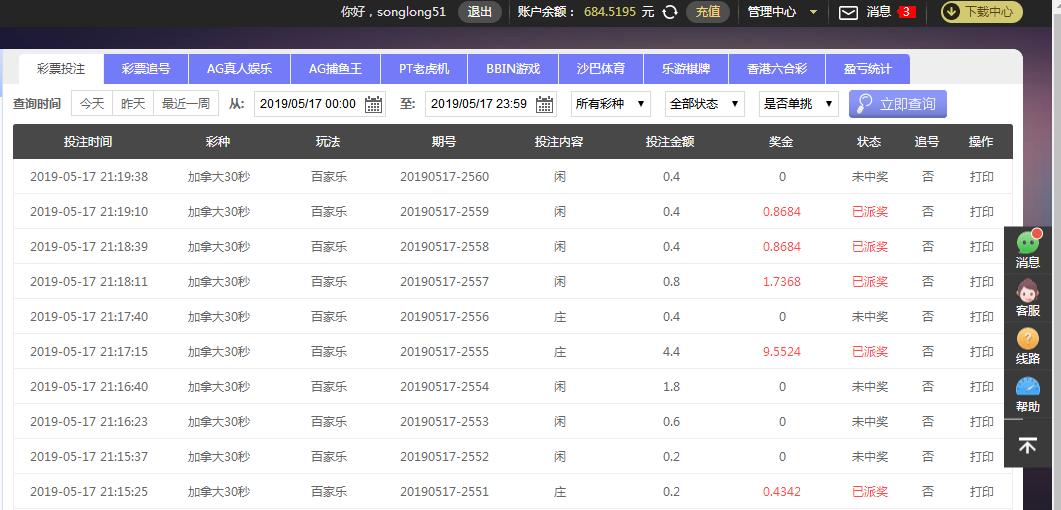Click the download center arrow icon

(951, 12)
